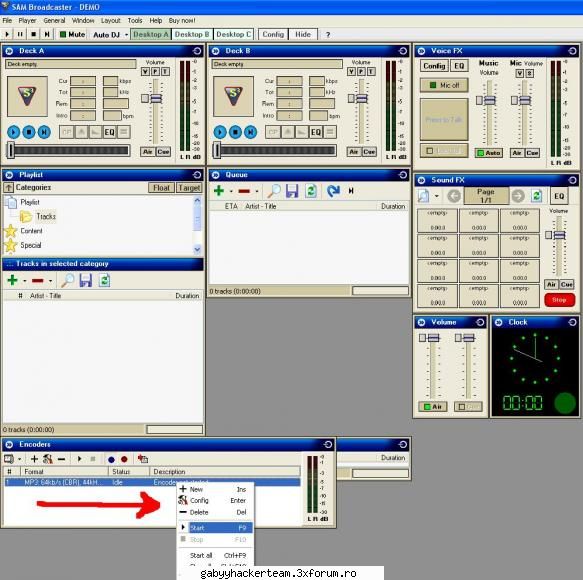Add tracks in selected category plus
Image resolution: width=583 pixels, height=580 pixels.
pyautogui.click(x=13, y=280)
